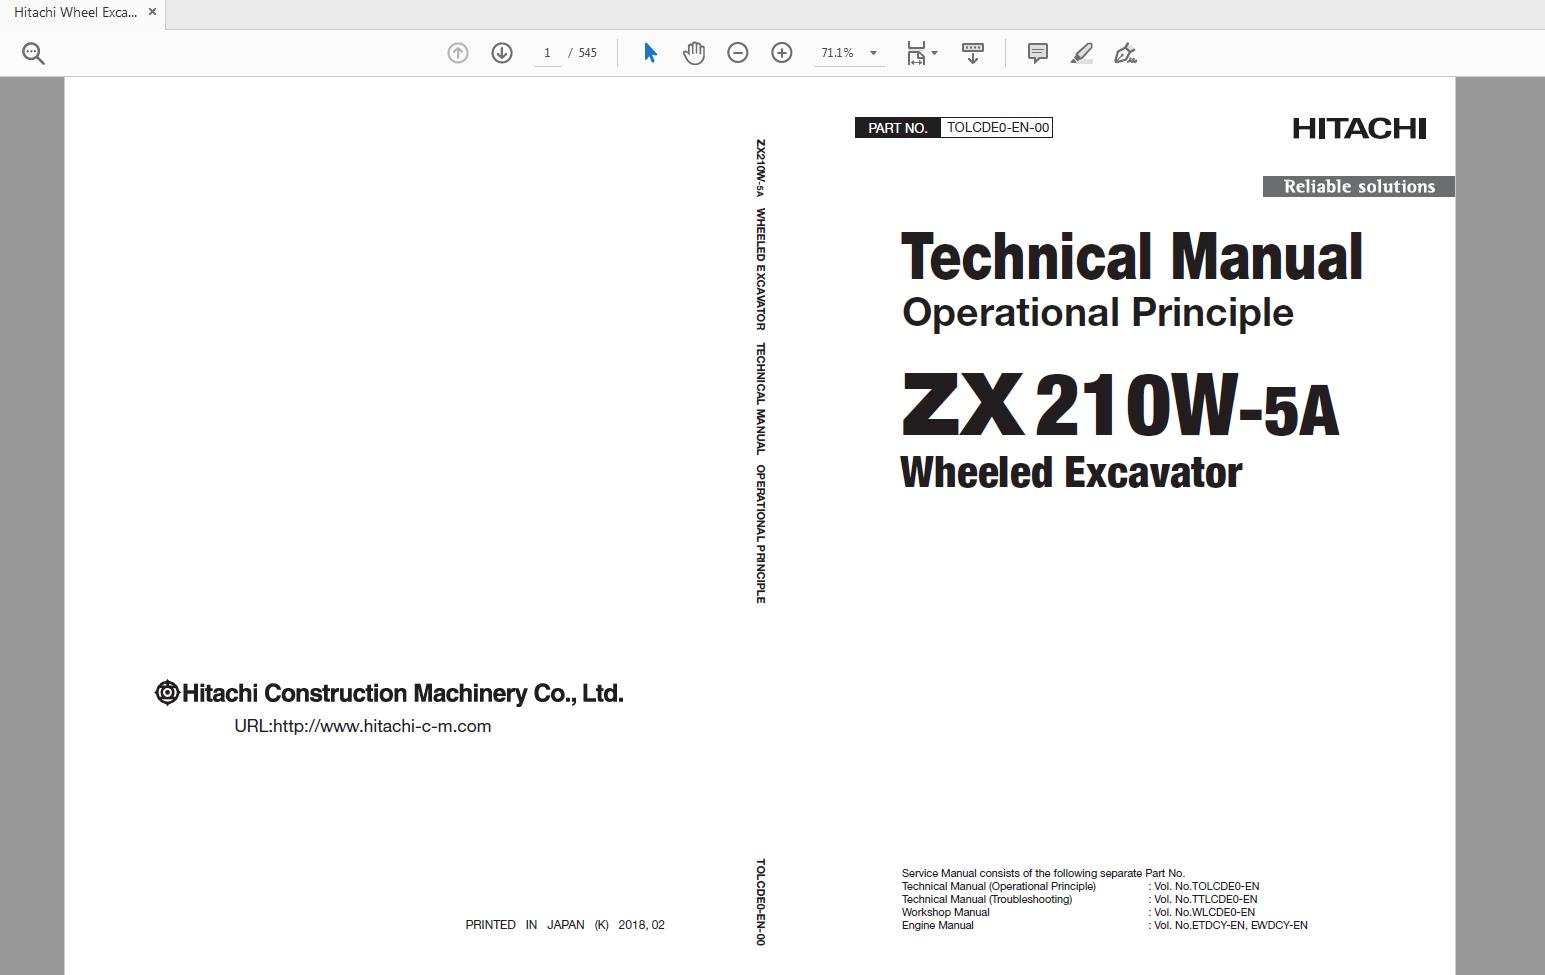The width and height of the screenshot is (1545, 975).
Task: Click the vertical spine 'WHEELED EXCAVATOR' text
Action: (760, 269)
